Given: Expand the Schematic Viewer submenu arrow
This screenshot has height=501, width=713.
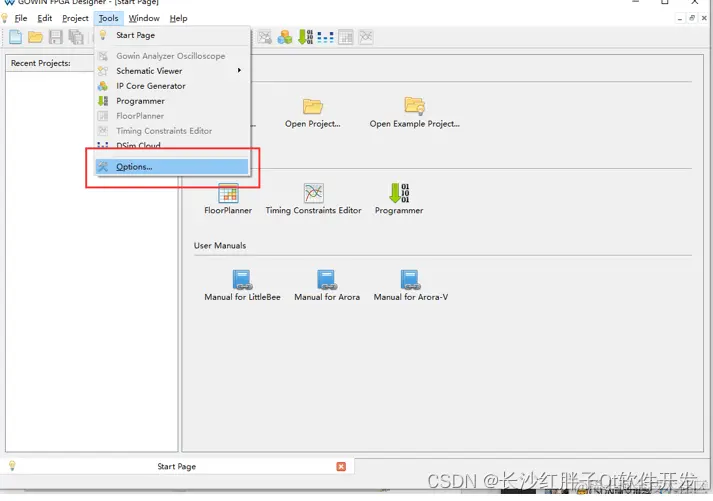Looking at the screenshot, I should 239,70.
